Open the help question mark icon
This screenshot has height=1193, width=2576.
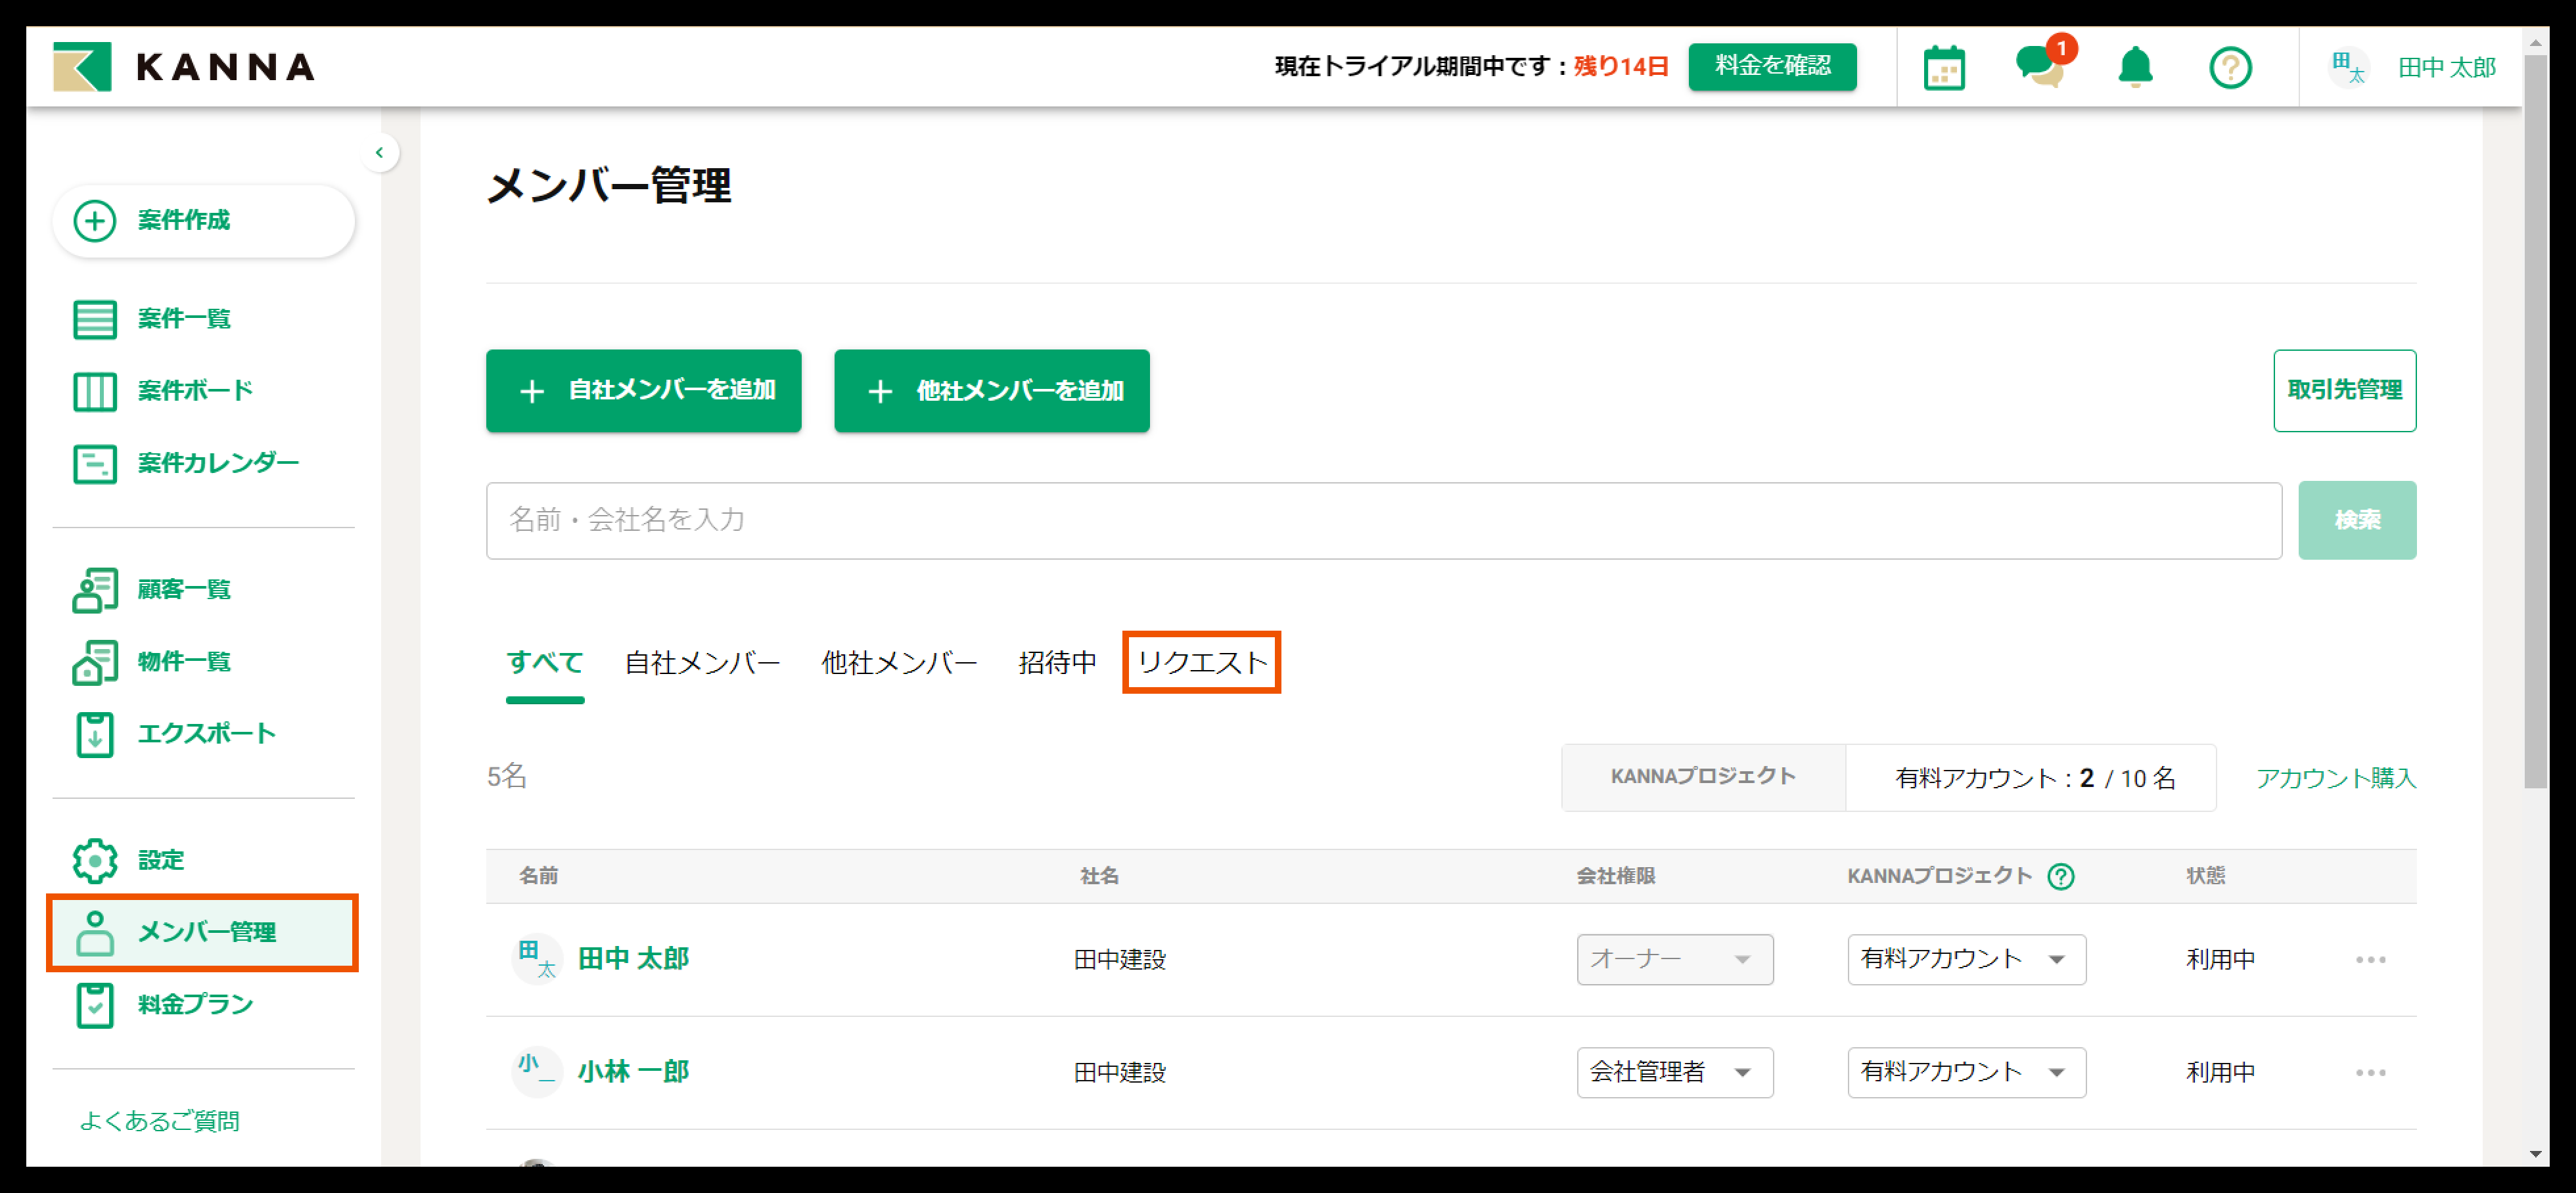pyautogui.click(x=2230, y=68)
